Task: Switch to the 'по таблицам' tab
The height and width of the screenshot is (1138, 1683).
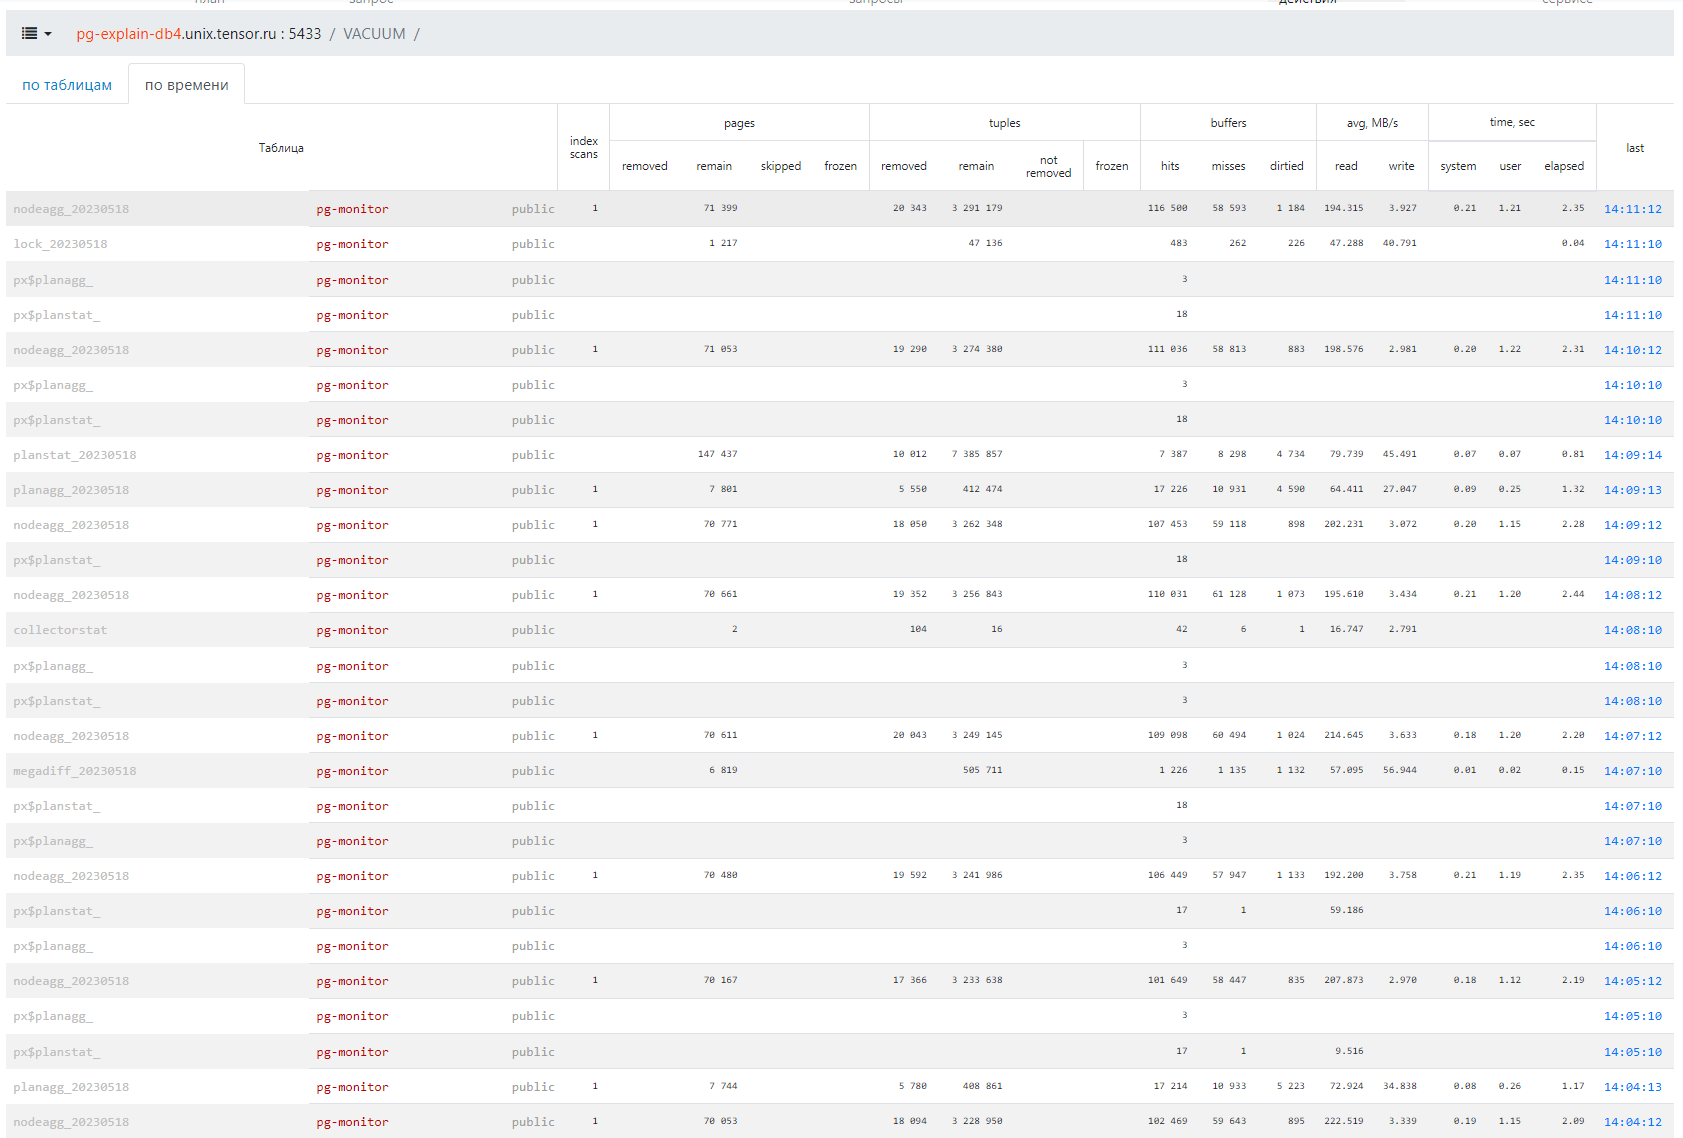Action: [x=67, y=85]
